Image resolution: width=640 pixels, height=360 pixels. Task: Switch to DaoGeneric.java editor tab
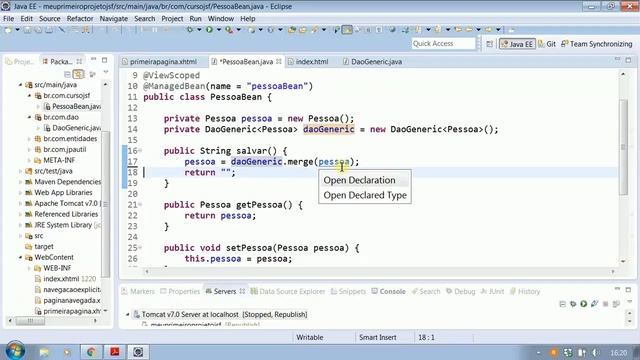[x=376, y=62]
